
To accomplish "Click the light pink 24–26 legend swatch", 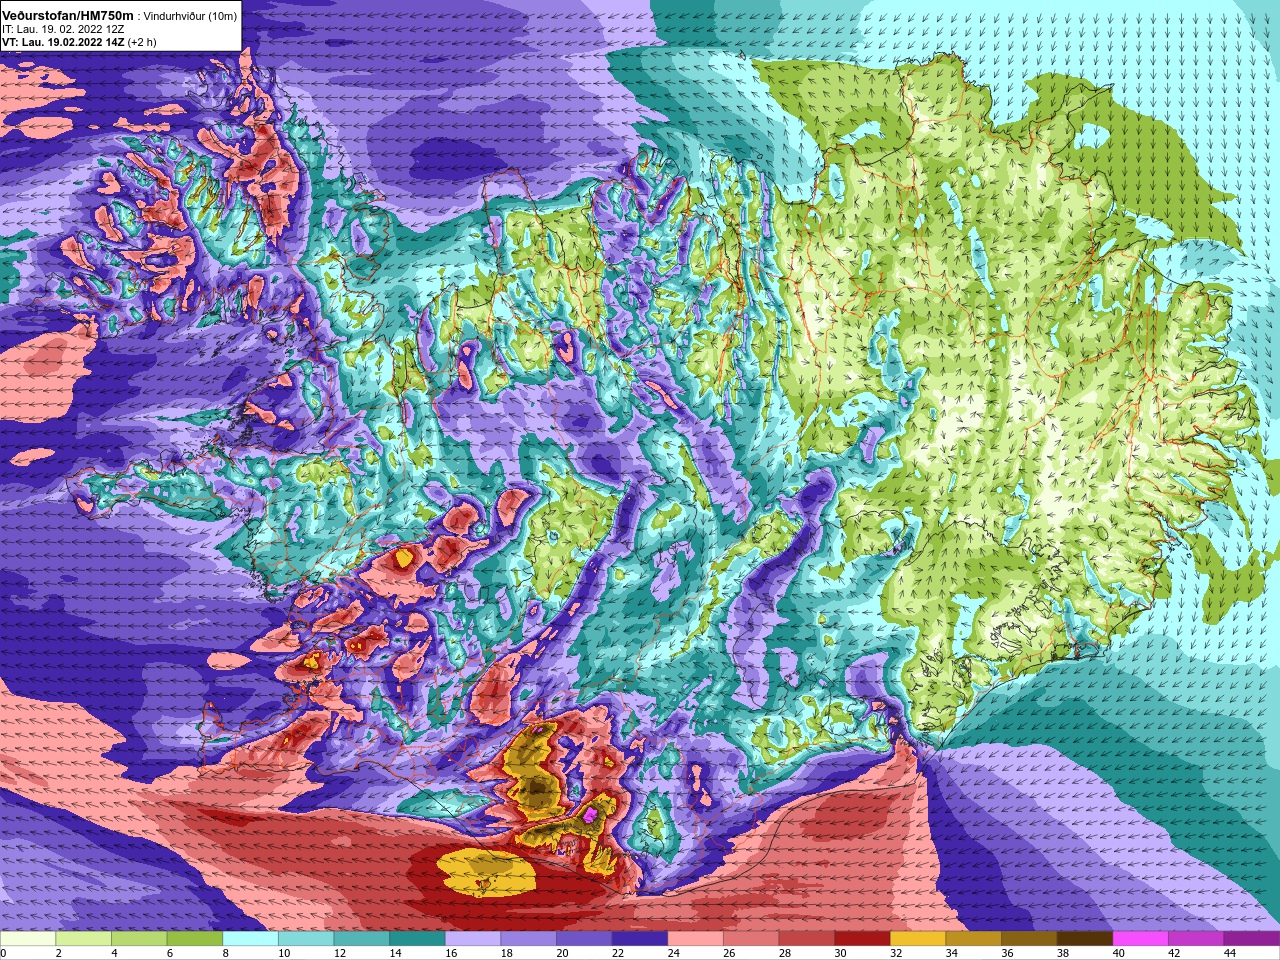I will [x=696, y=939].
